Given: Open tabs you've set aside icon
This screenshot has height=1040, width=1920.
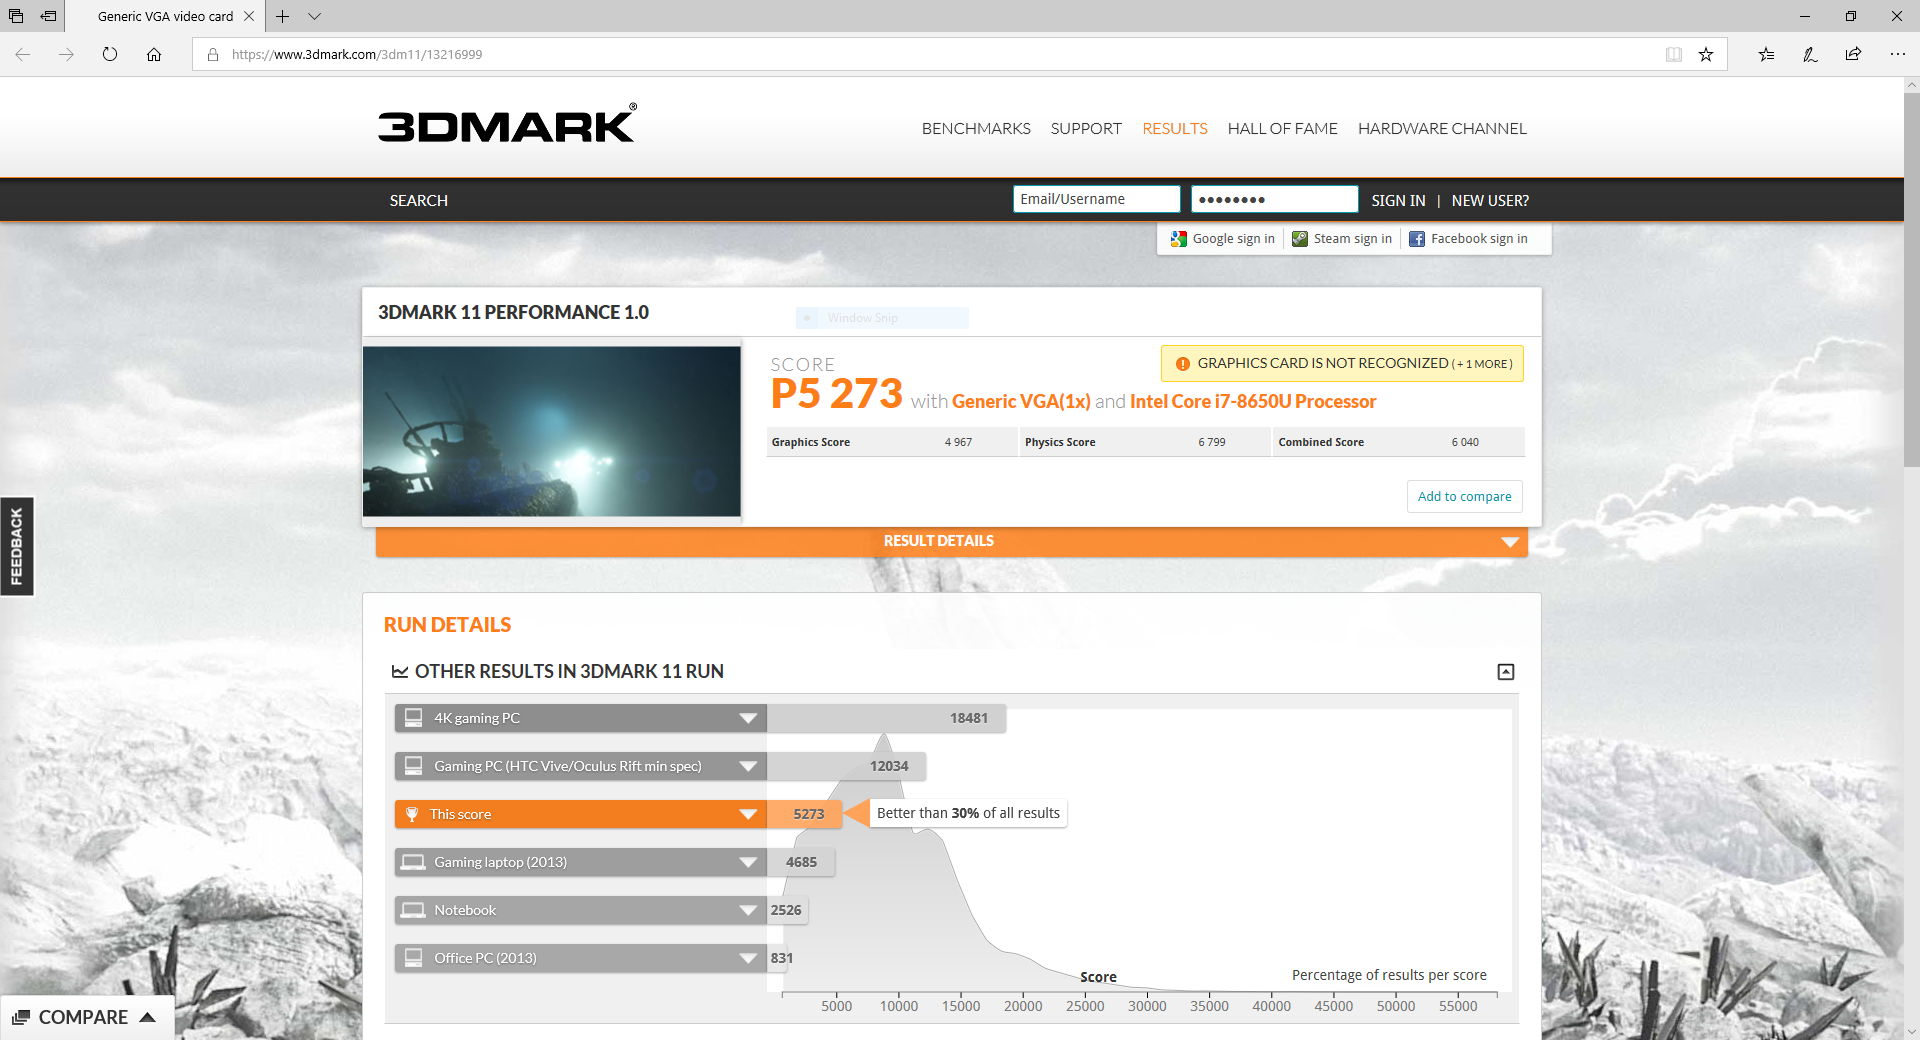Looking at the screenshot, I should pos(16,16).
